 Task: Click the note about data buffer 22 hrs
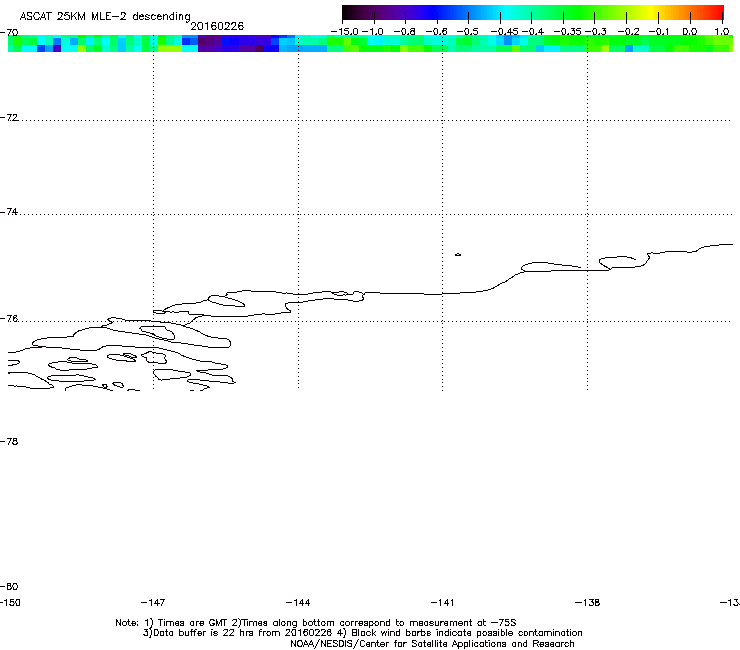pyautogui.click(x=237, y=633)
